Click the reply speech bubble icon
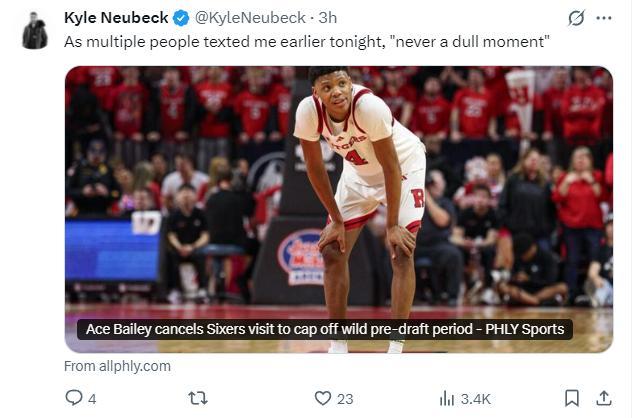 coord(74,398)
